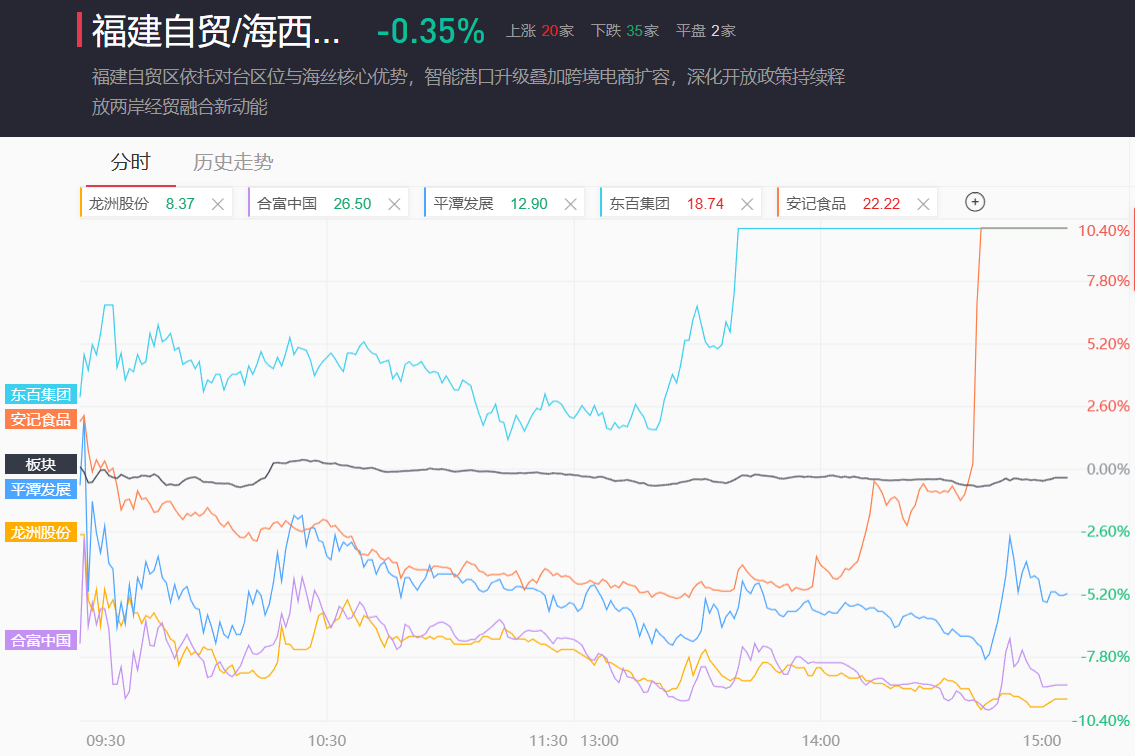1135x756 pixels.
Task: Click the 上涨 20家 rising count
Action: click(540, 31)
